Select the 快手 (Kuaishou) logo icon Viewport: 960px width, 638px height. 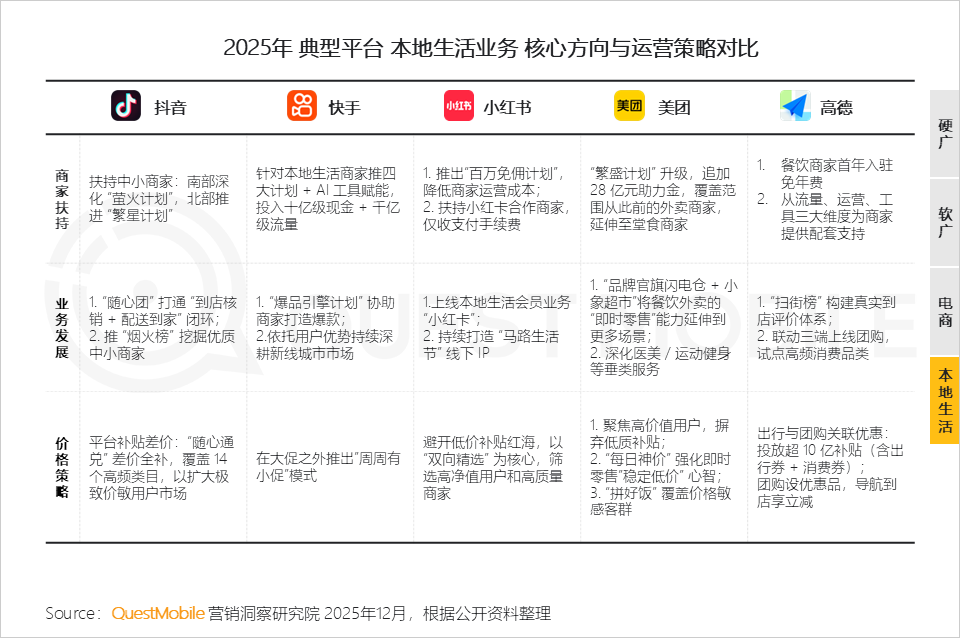297,105
